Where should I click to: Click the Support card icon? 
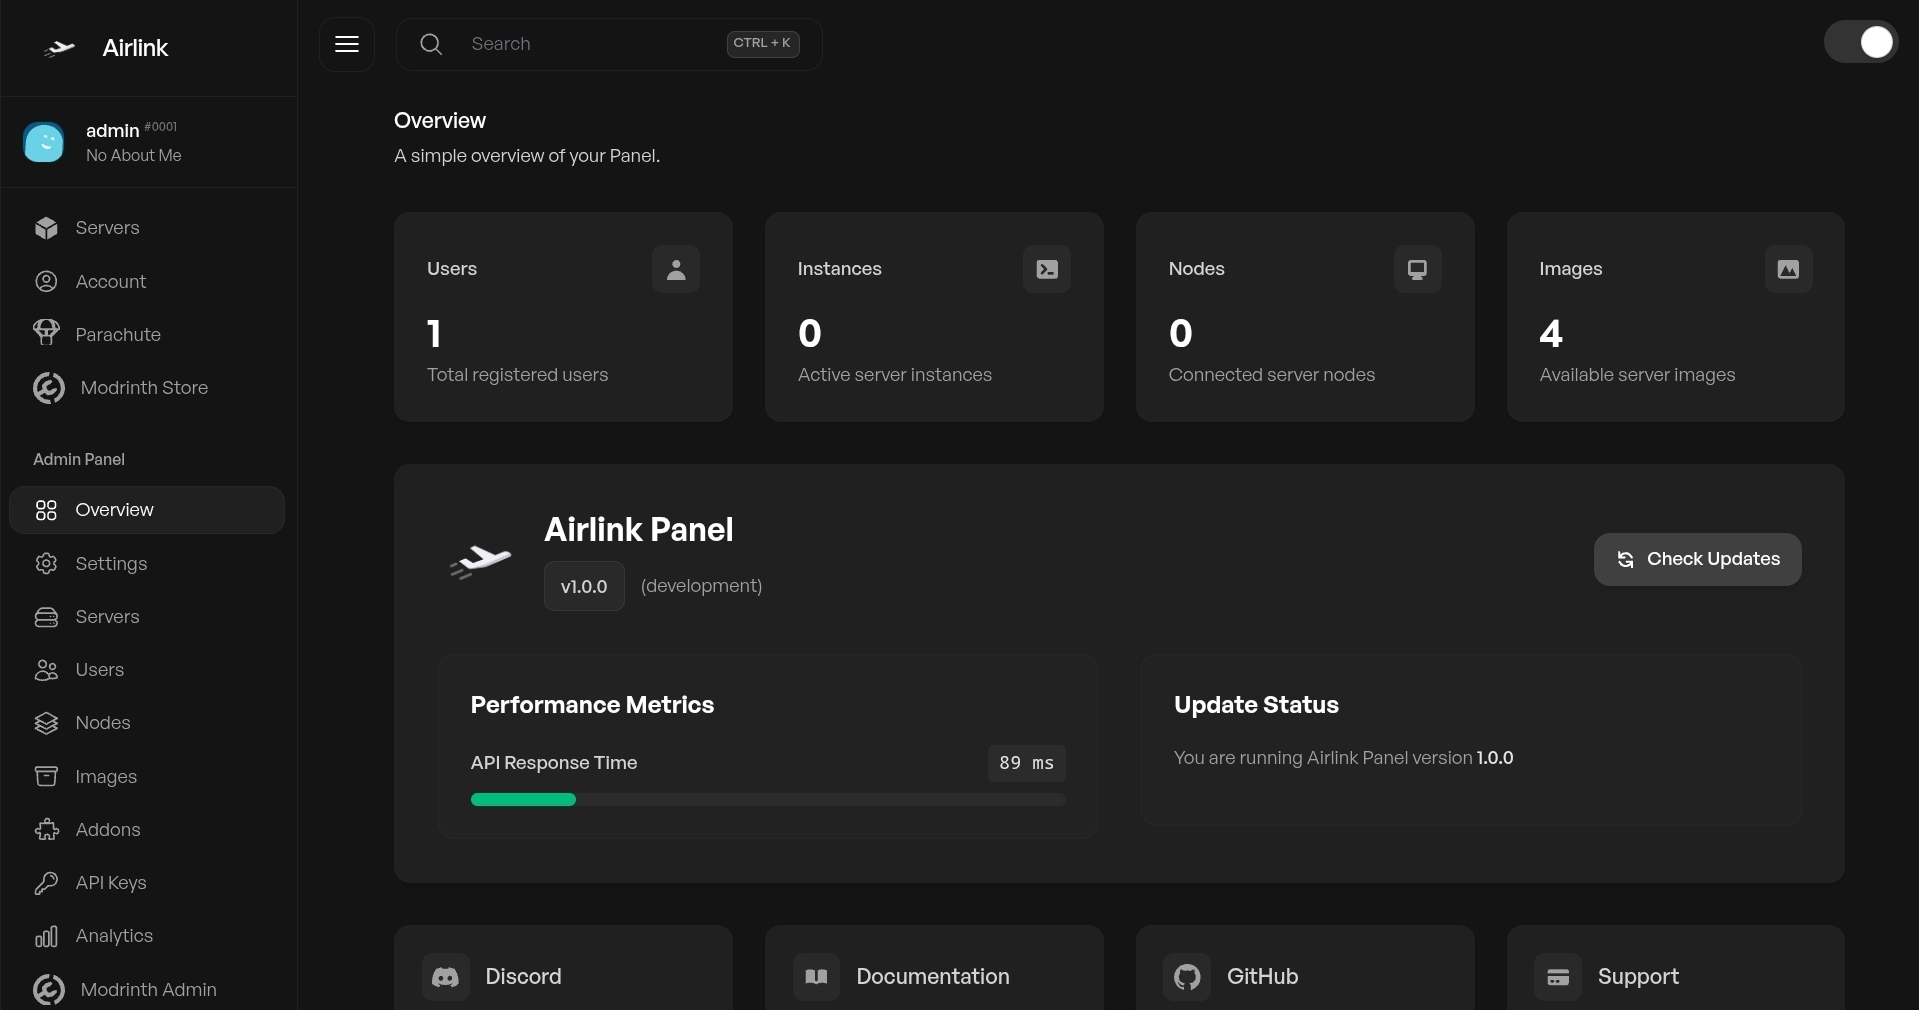(1557, 977)
